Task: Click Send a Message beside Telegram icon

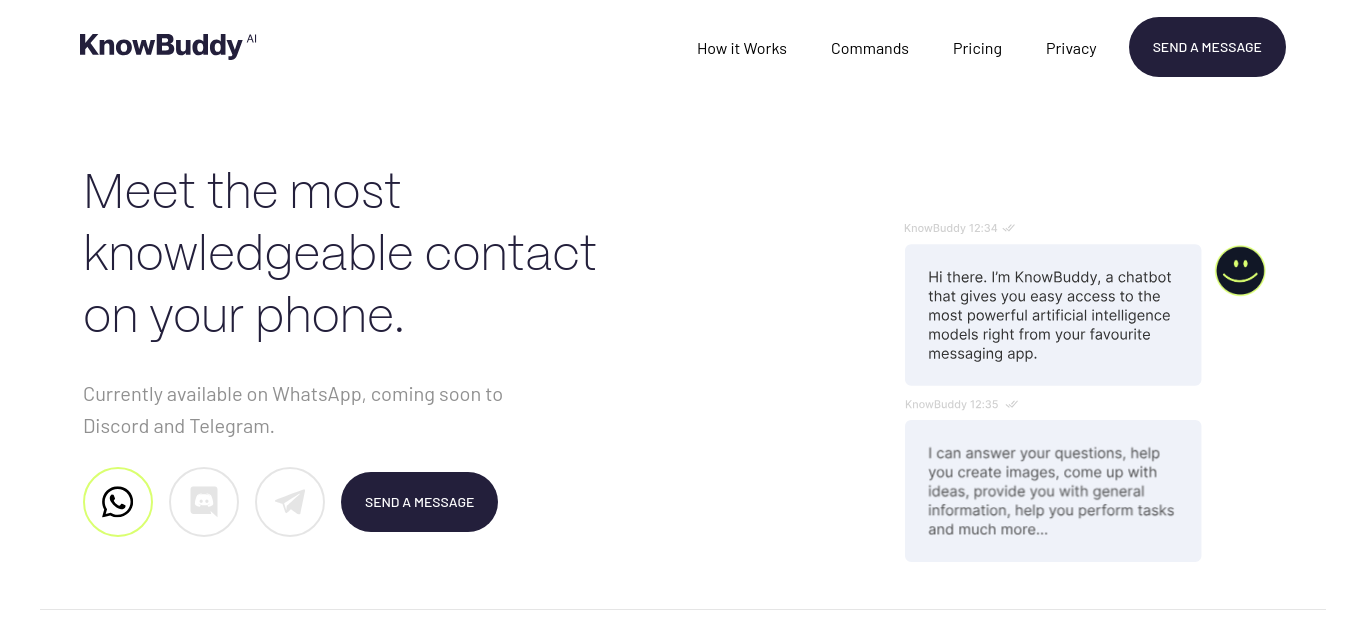Action: point(419,502)
